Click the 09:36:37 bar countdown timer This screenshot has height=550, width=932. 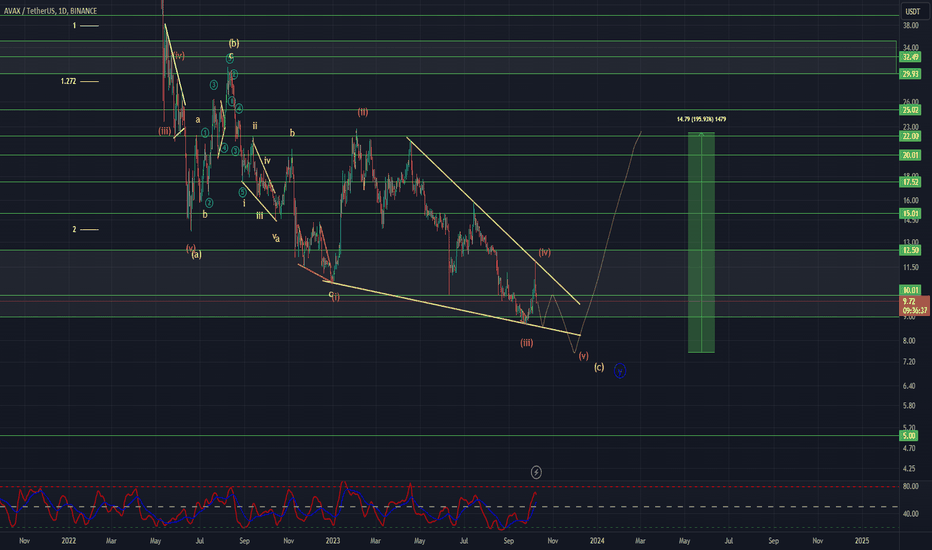(x=915, y=310)
